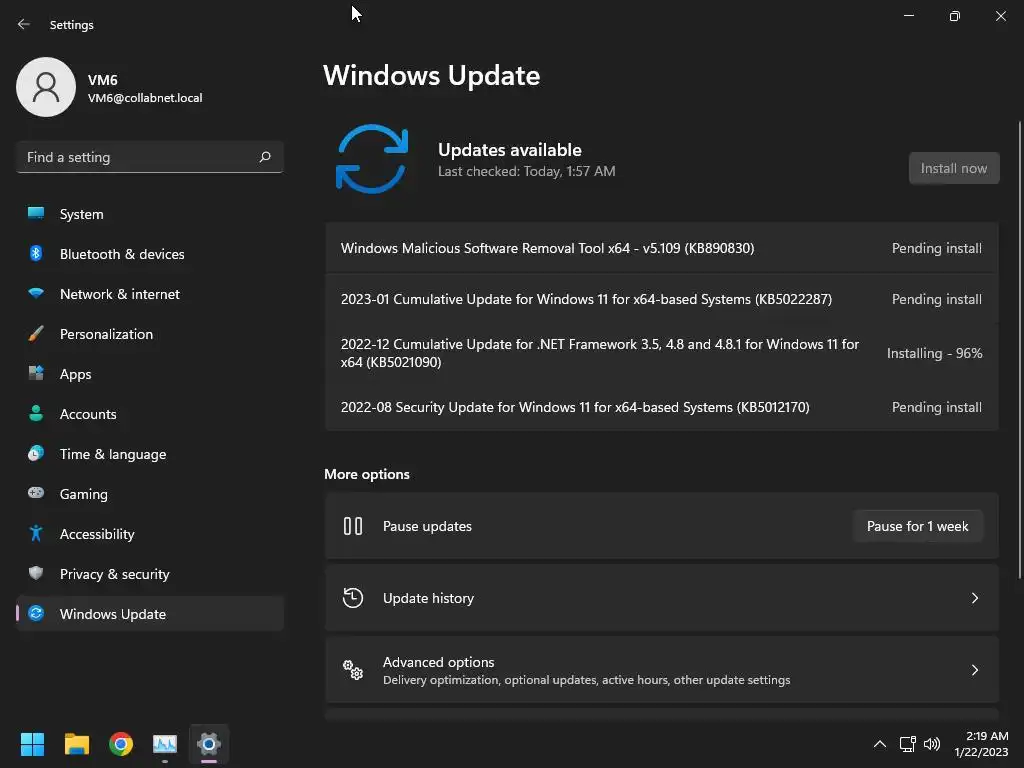Click the Windows Update sidebar label
The width and height of the screenshot is (1024, 768).
tap(113, 614)
